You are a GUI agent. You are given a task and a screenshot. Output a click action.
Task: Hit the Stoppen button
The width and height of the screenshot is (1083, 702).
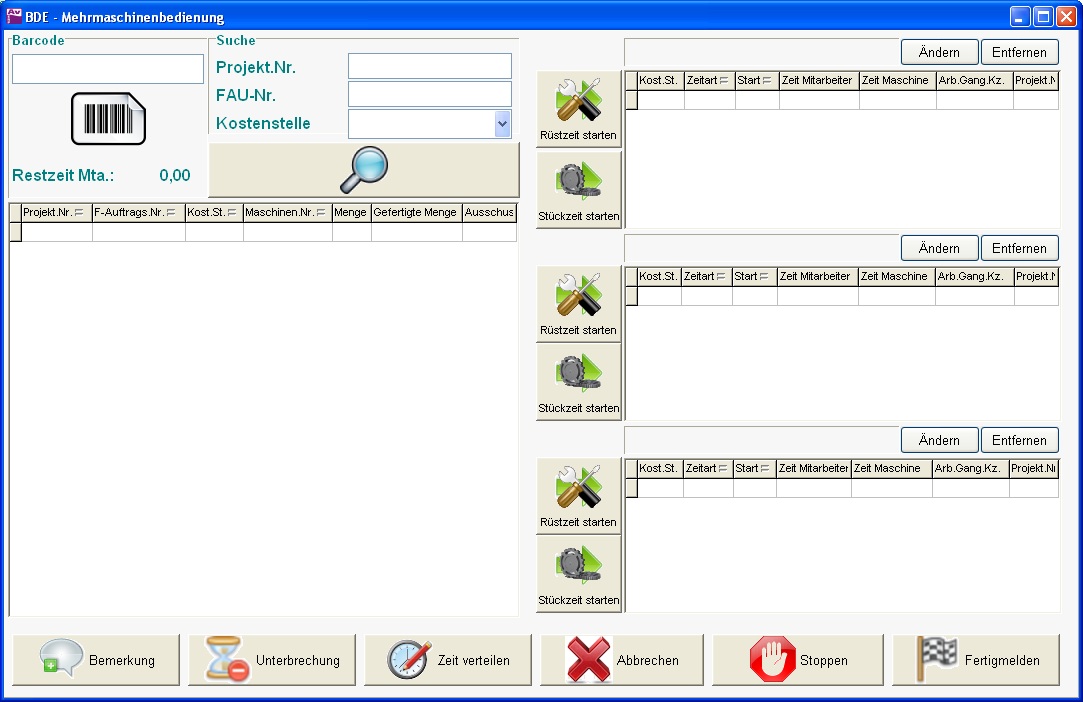[798, 660]
